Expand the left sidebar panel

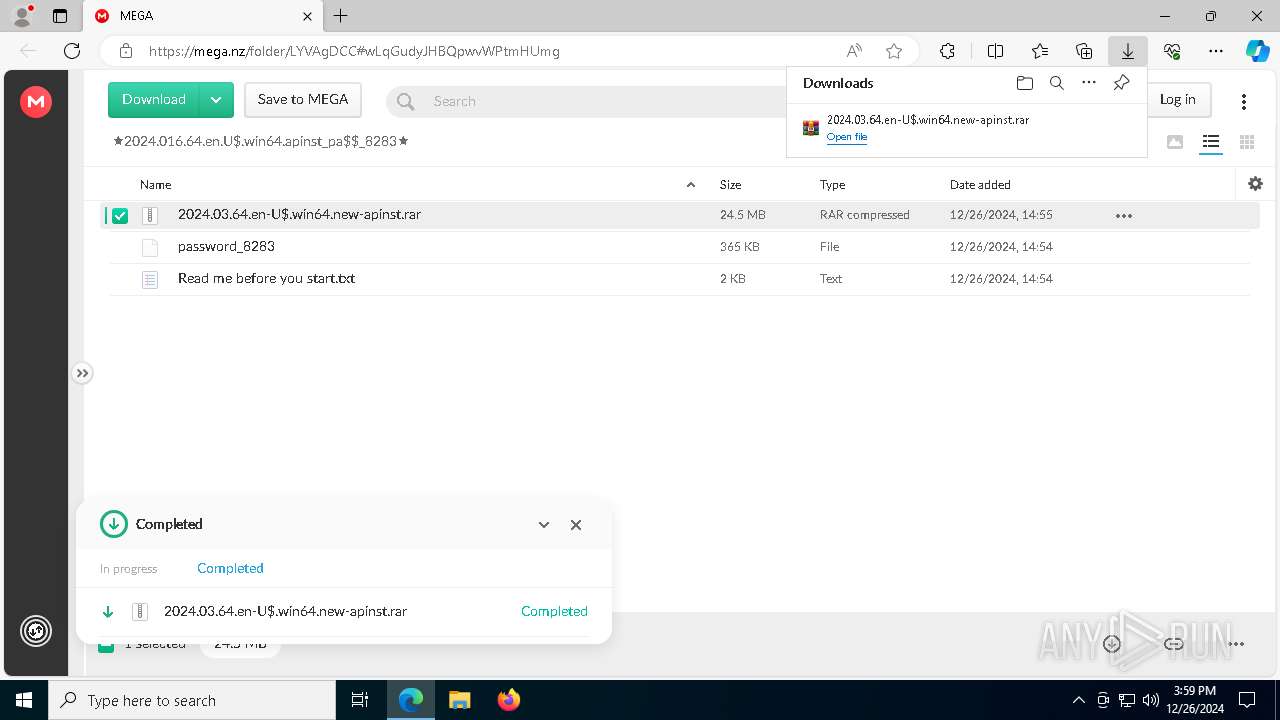coord(82,373)
